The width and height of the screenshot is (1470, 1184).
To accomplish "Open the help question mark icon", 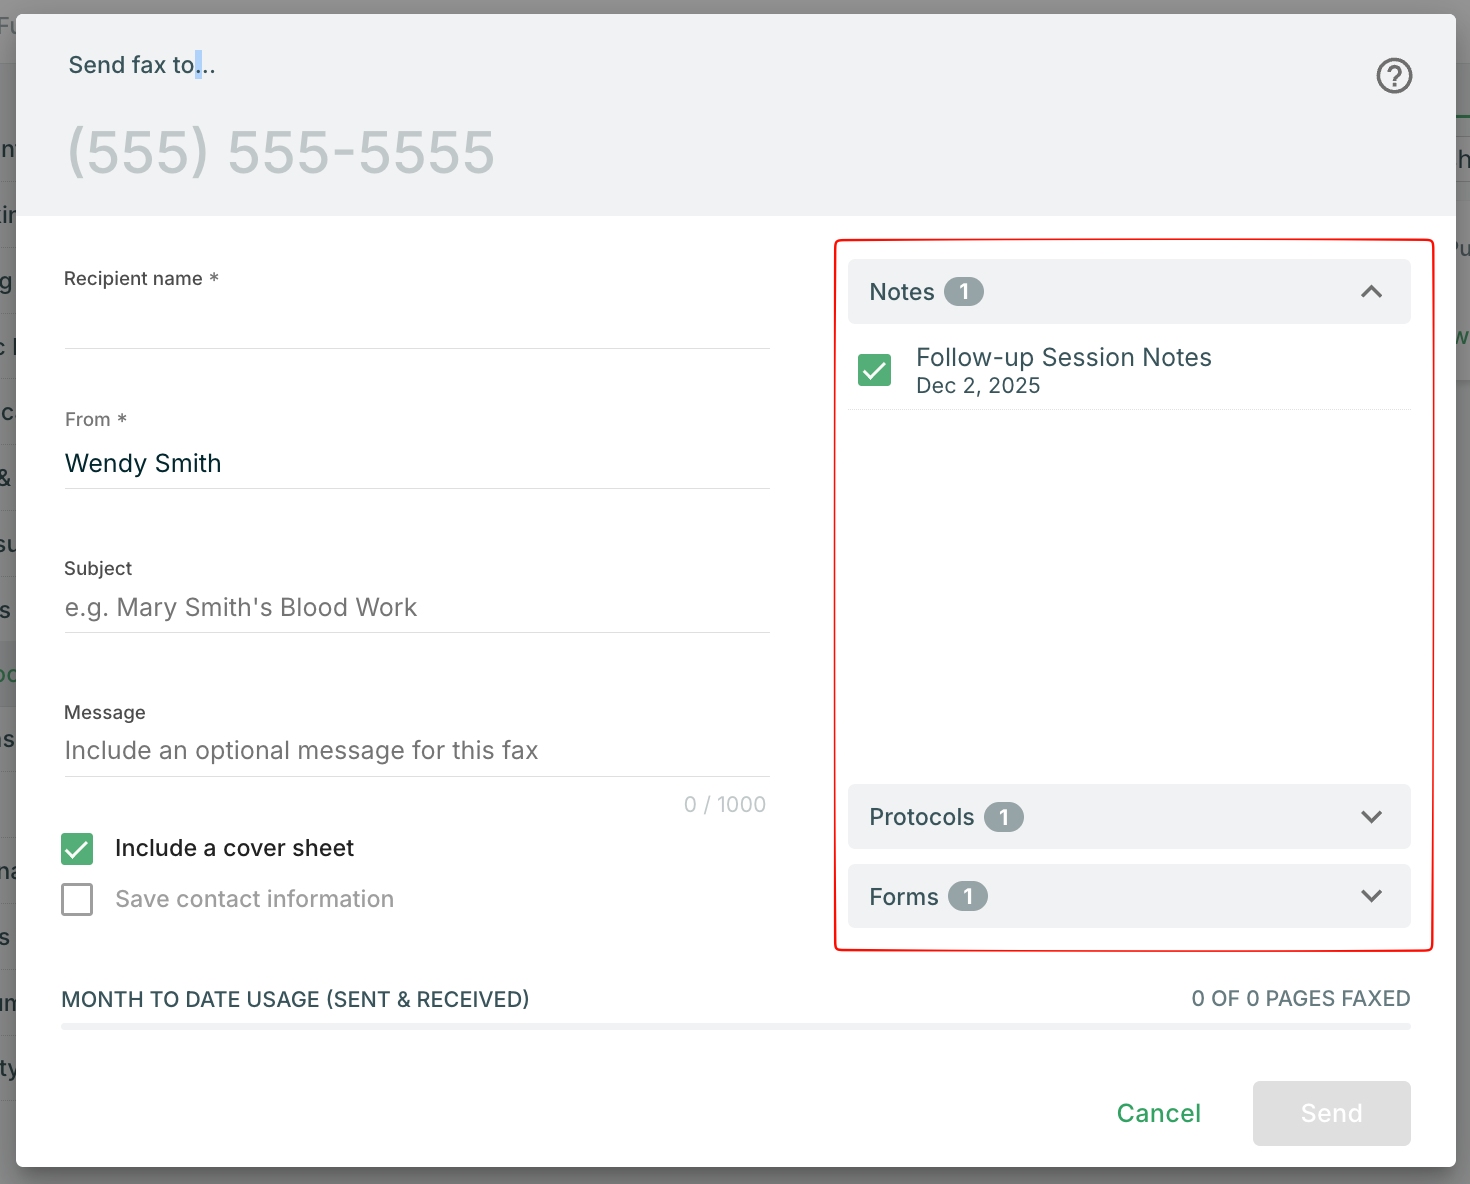I will tap(1394, 76).
